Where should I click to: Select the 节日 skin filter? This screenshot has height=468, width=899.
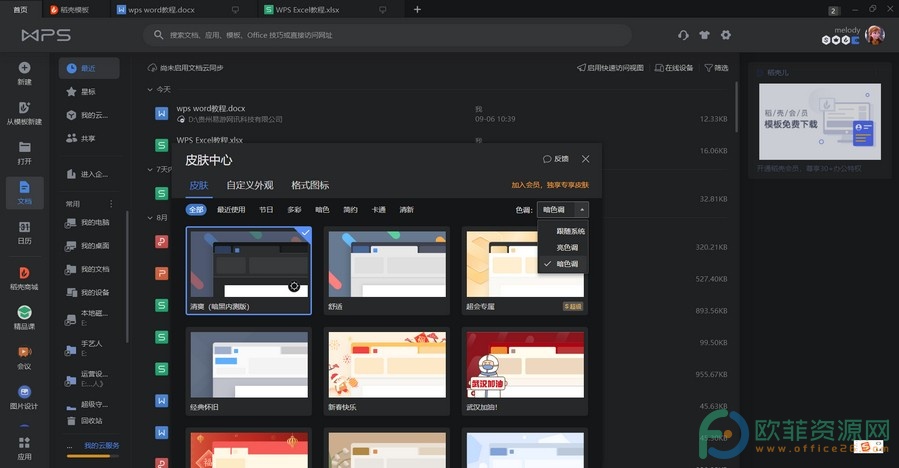point(266,210)
